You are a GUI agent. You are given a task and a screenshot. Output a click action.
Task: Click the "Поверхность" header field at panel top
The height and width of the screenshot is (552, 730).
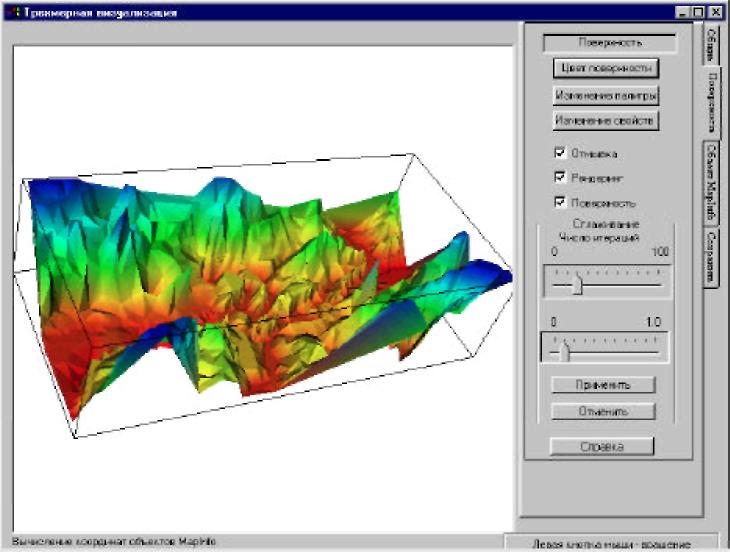pyautogui.click(x=610, y=43)
